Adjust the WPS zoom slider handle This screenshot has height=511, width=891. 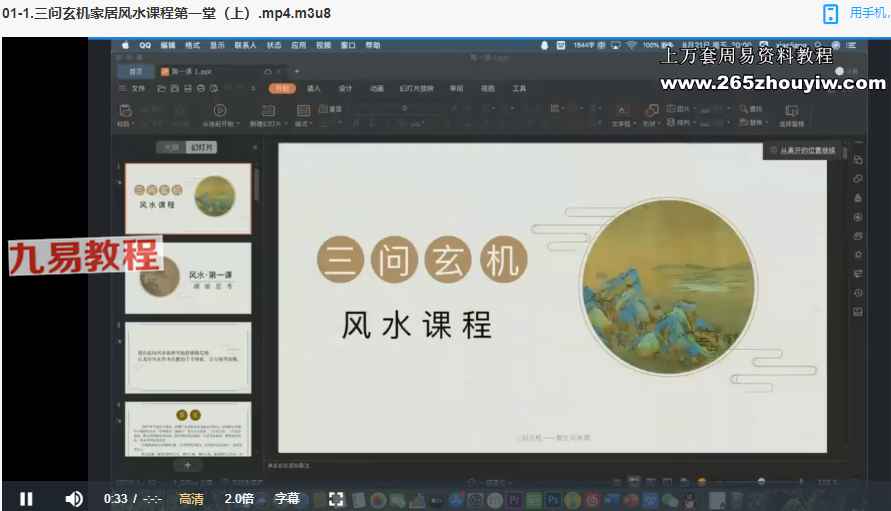coord(761,481)
